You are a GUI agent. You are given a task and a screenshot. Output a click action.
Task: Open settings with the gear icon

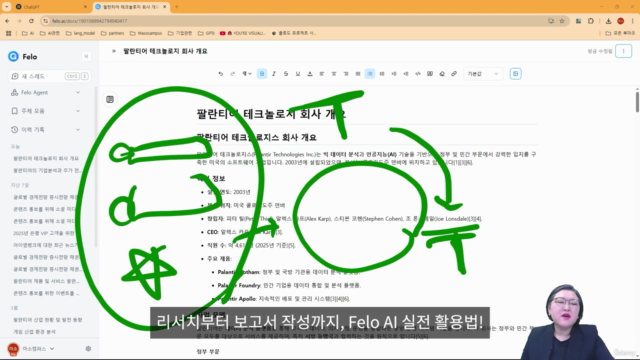[88, 349]
